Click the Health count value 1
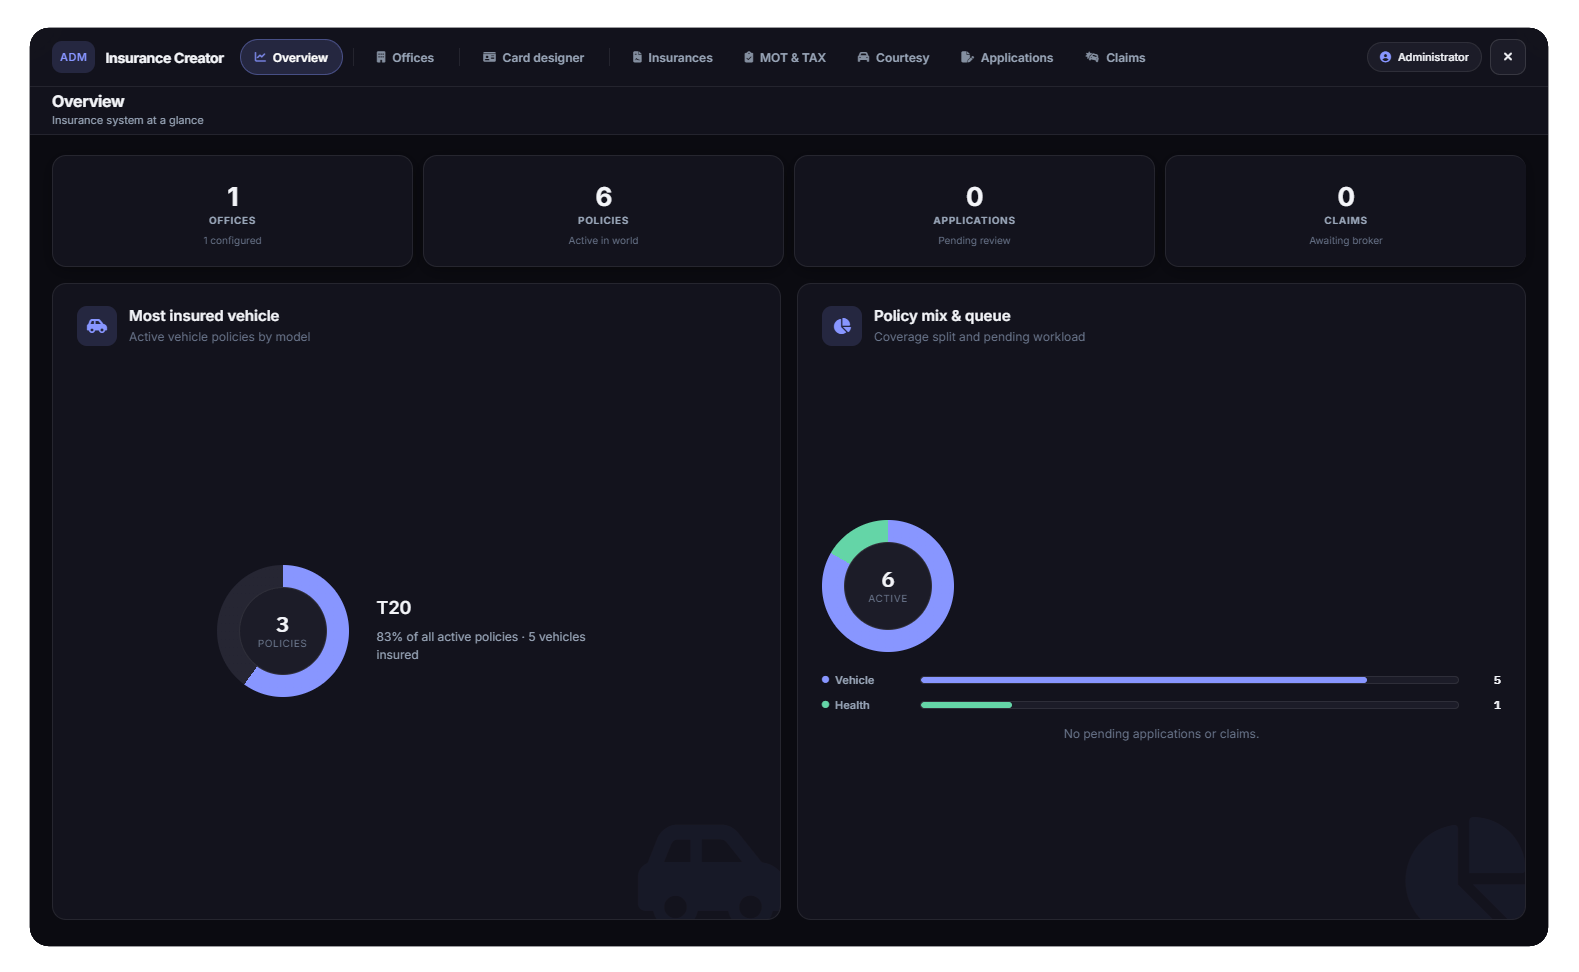 1497,705
